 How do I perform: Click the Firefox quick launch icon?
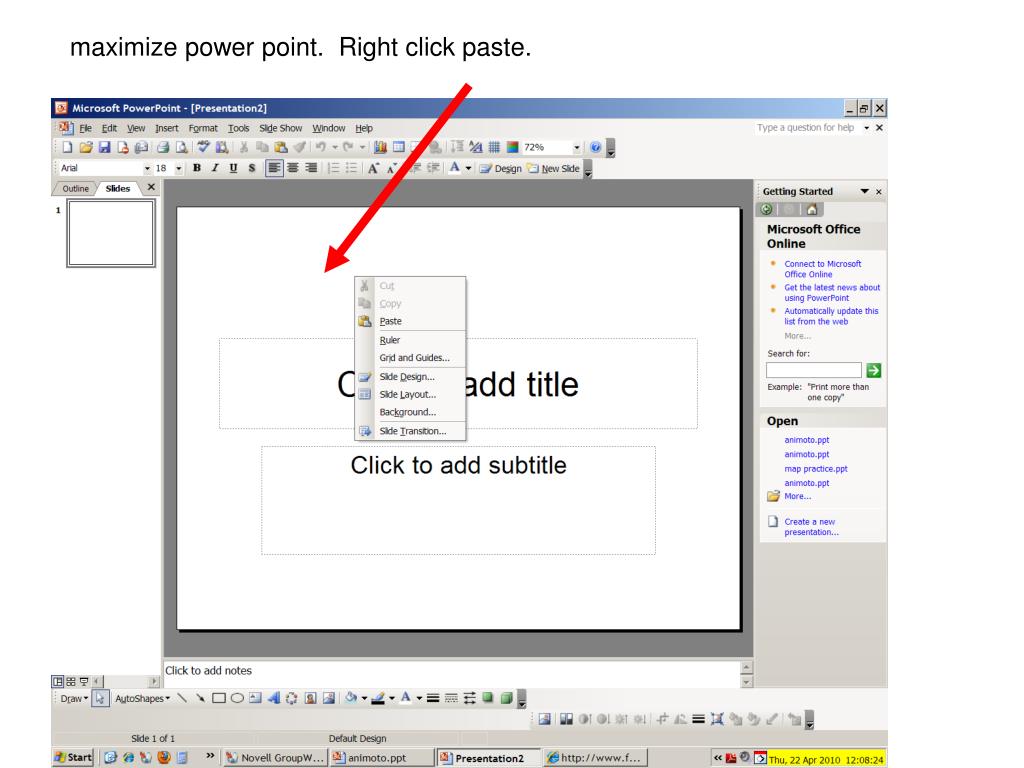coord(164,758)
